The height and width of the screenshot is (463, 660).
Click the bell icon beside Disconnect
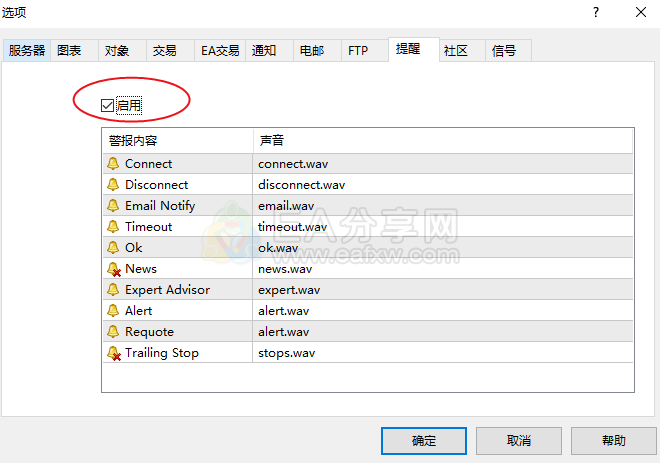[x=113, y=184]
